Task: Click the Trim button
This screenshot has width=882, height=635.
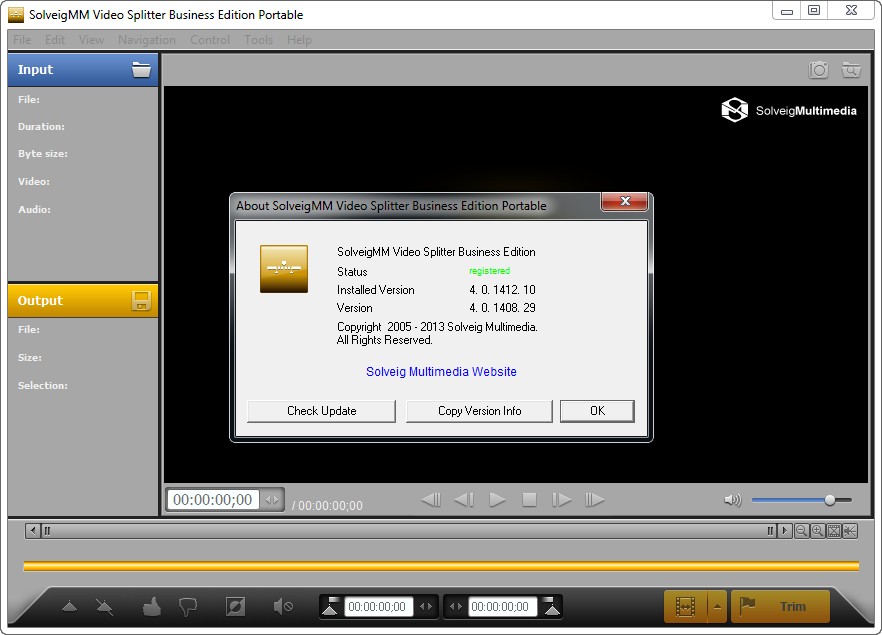Action: [x=780, y=606]
